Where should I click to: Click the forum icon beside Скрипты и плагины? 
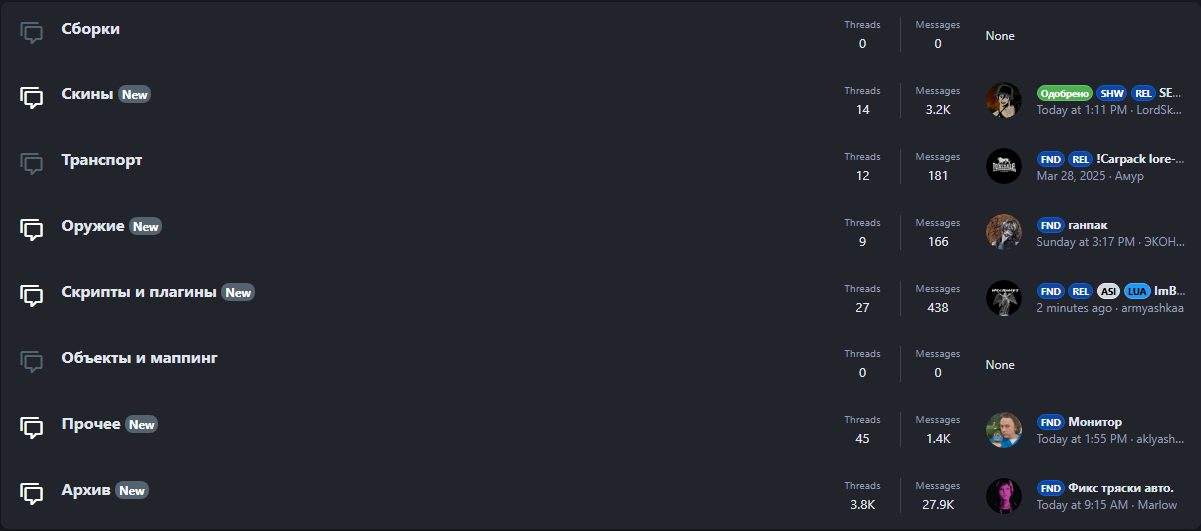tap(32, 296)
